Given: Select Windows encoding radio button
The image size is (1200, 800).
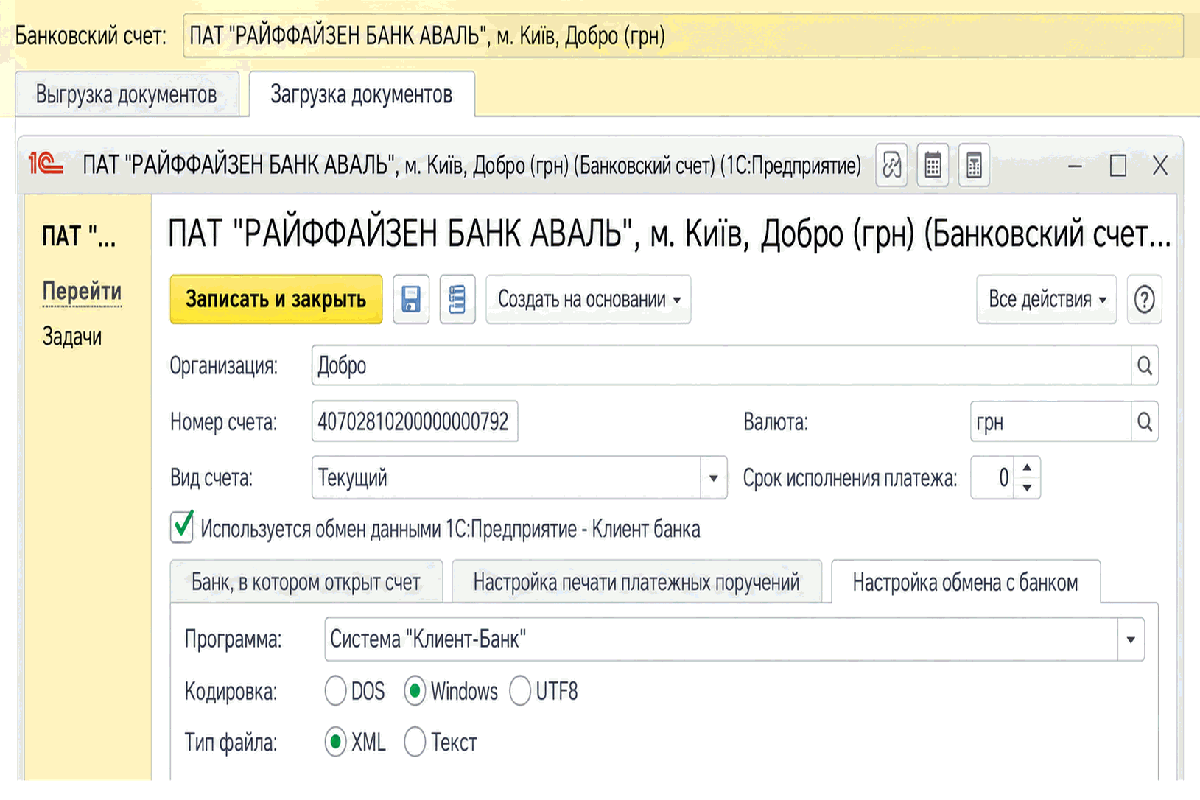Looking at the screenshot, I should pyautogui.click(x=415, y=691).
